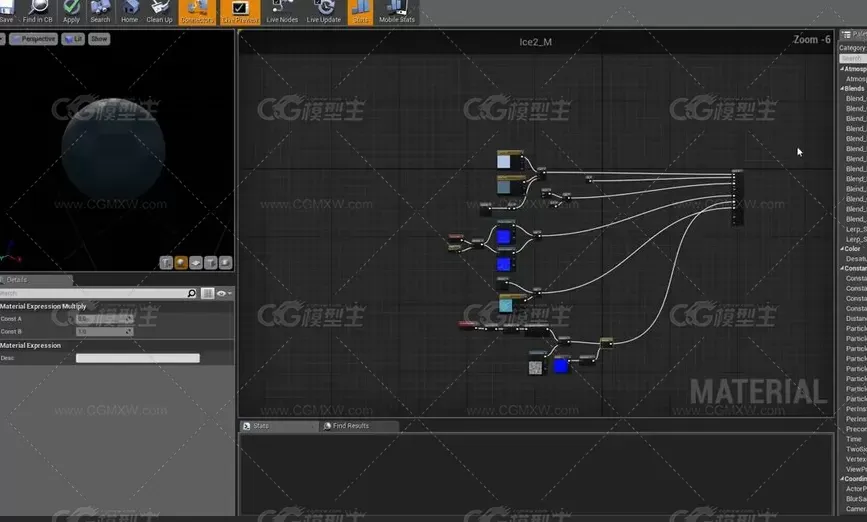The height and width of the screenshot is (522, 867).
Task: Open the Perspective viewport dropdown
Action: click(33, 39)
